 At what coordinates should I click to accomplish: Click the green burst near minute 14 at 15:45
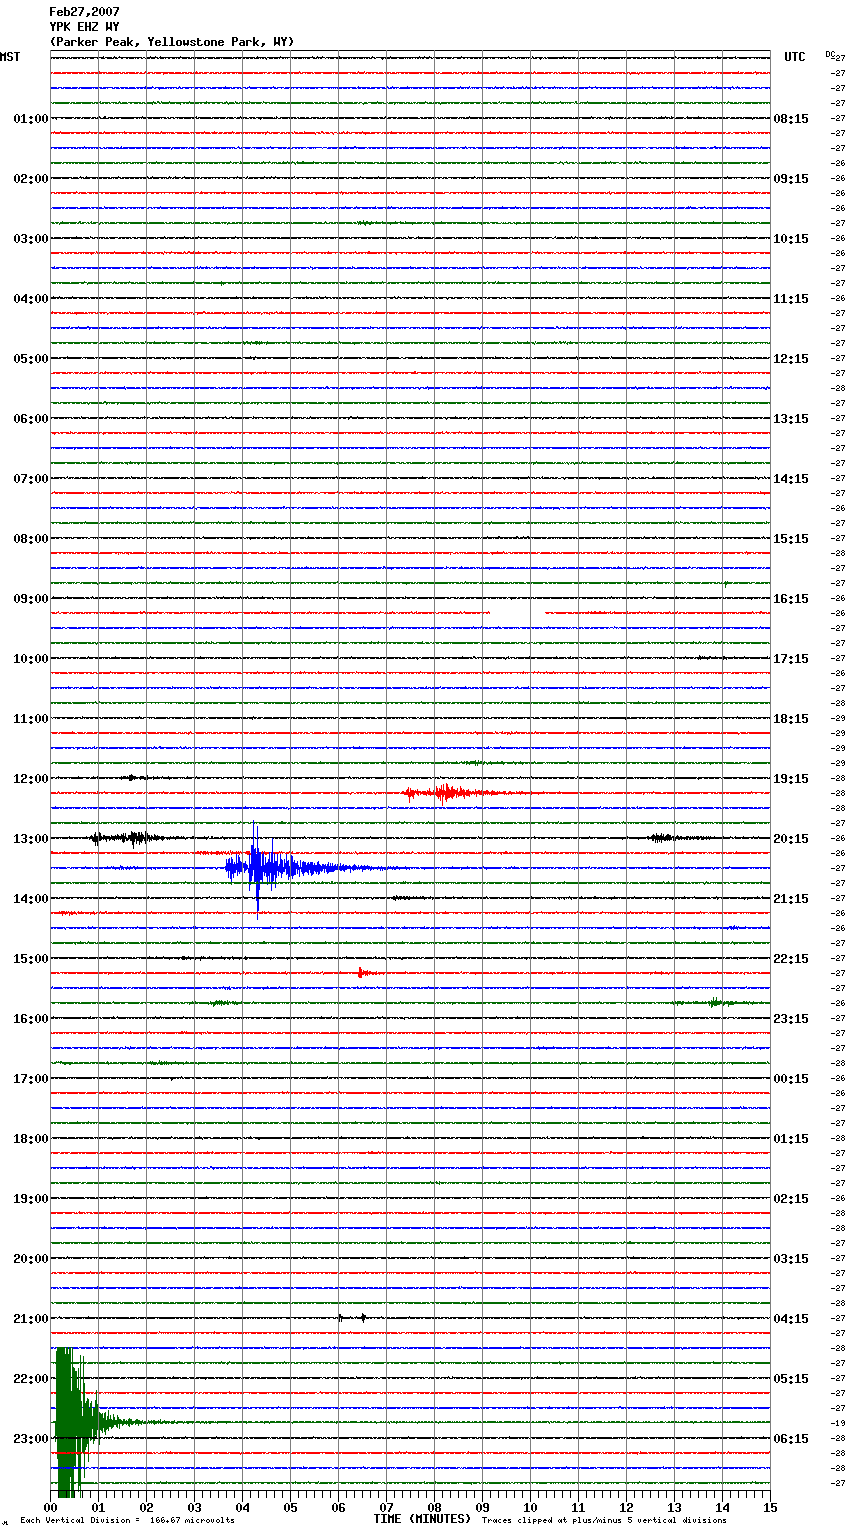(x=716, y=1002)
